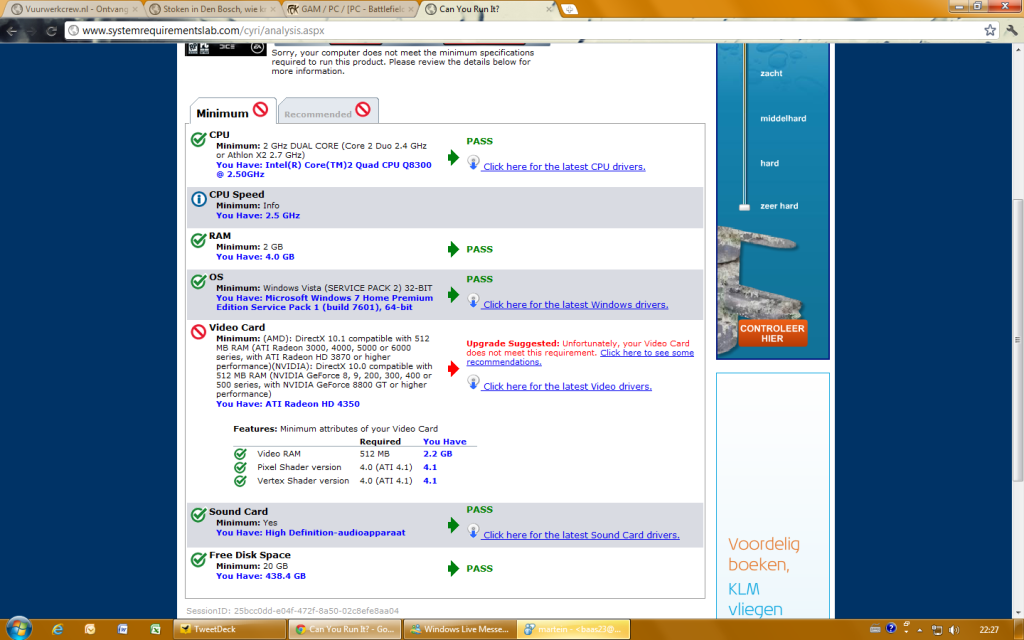Click the scroll-up arrow of the page scrollbar

click(x=1017, y=49)
